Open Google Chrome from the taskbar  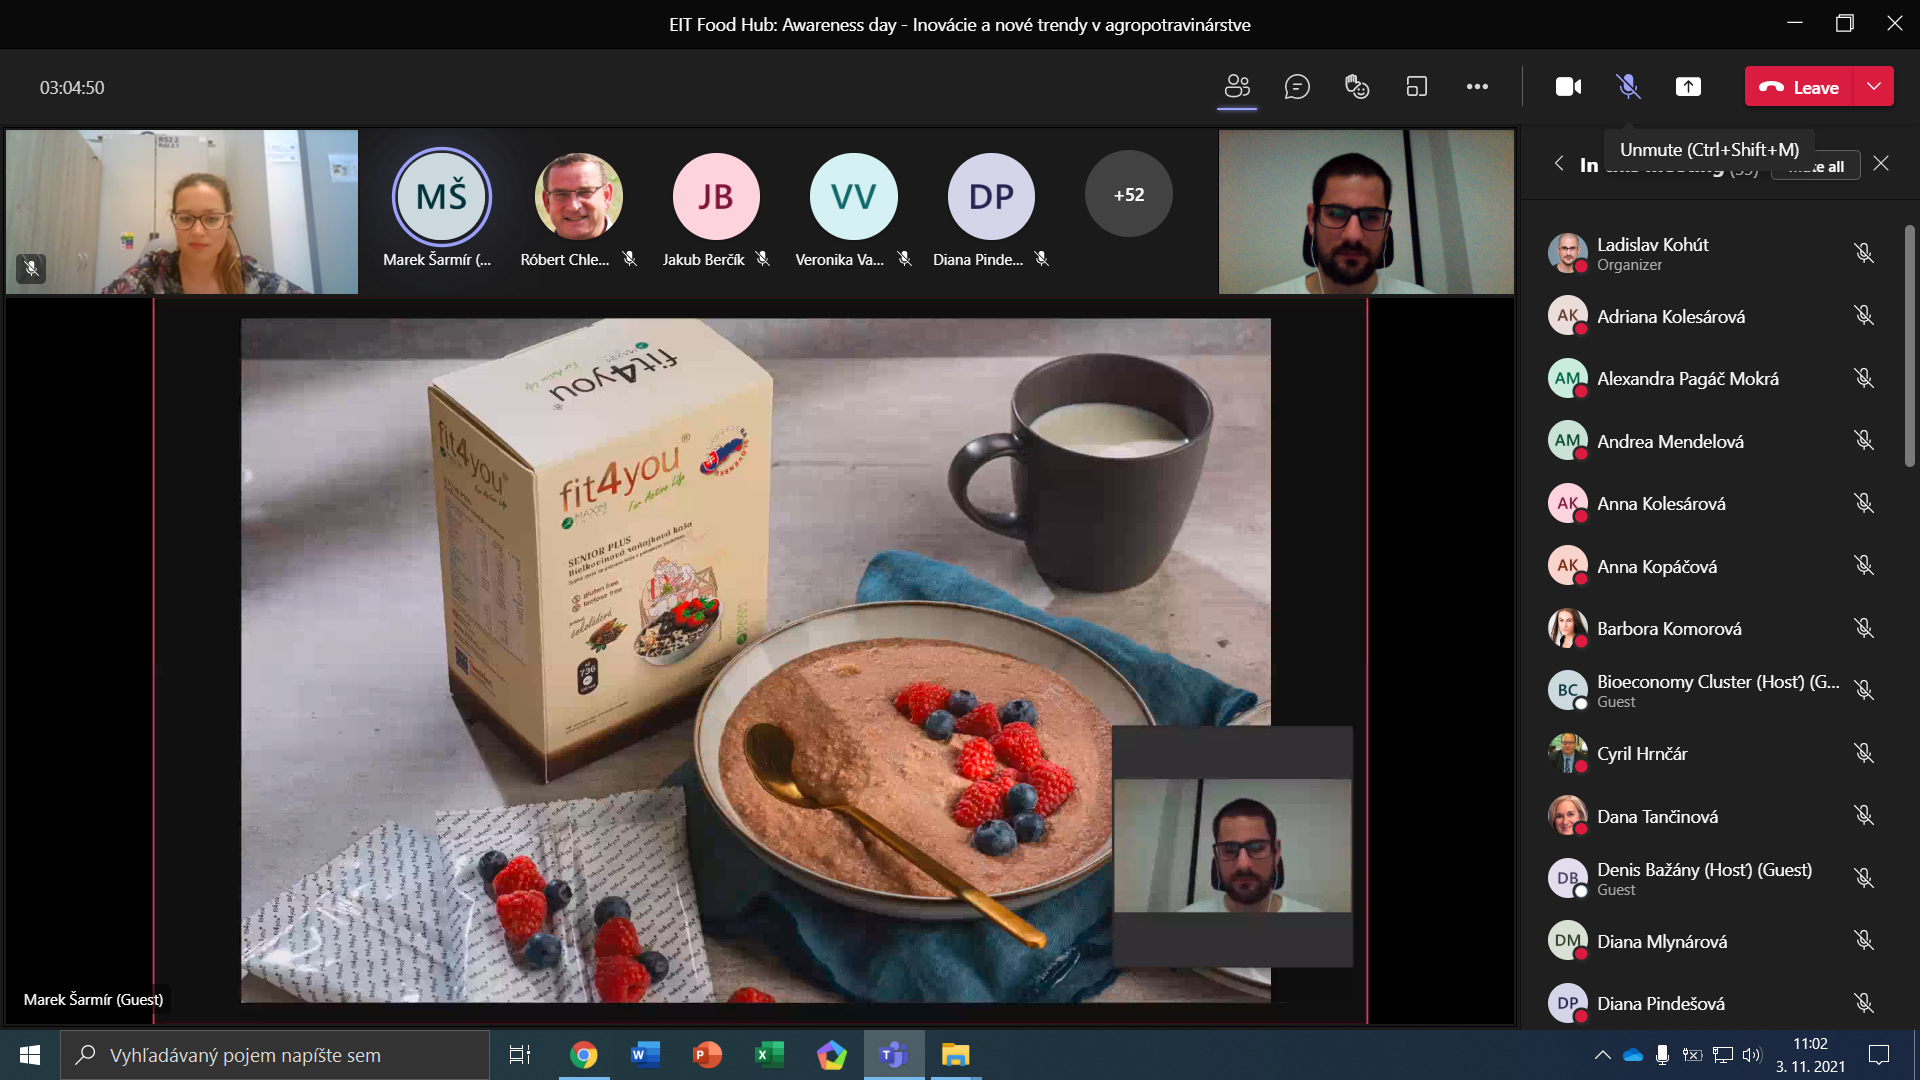click(x=584, y=1055)
